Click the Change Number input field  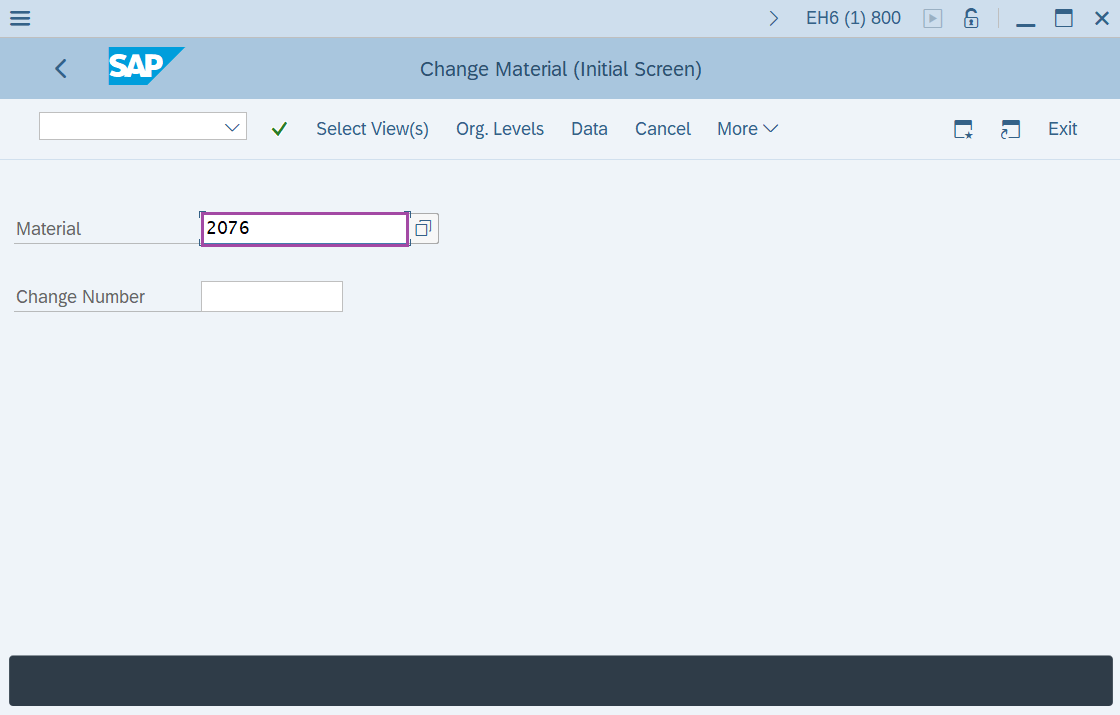pos(272,297)
